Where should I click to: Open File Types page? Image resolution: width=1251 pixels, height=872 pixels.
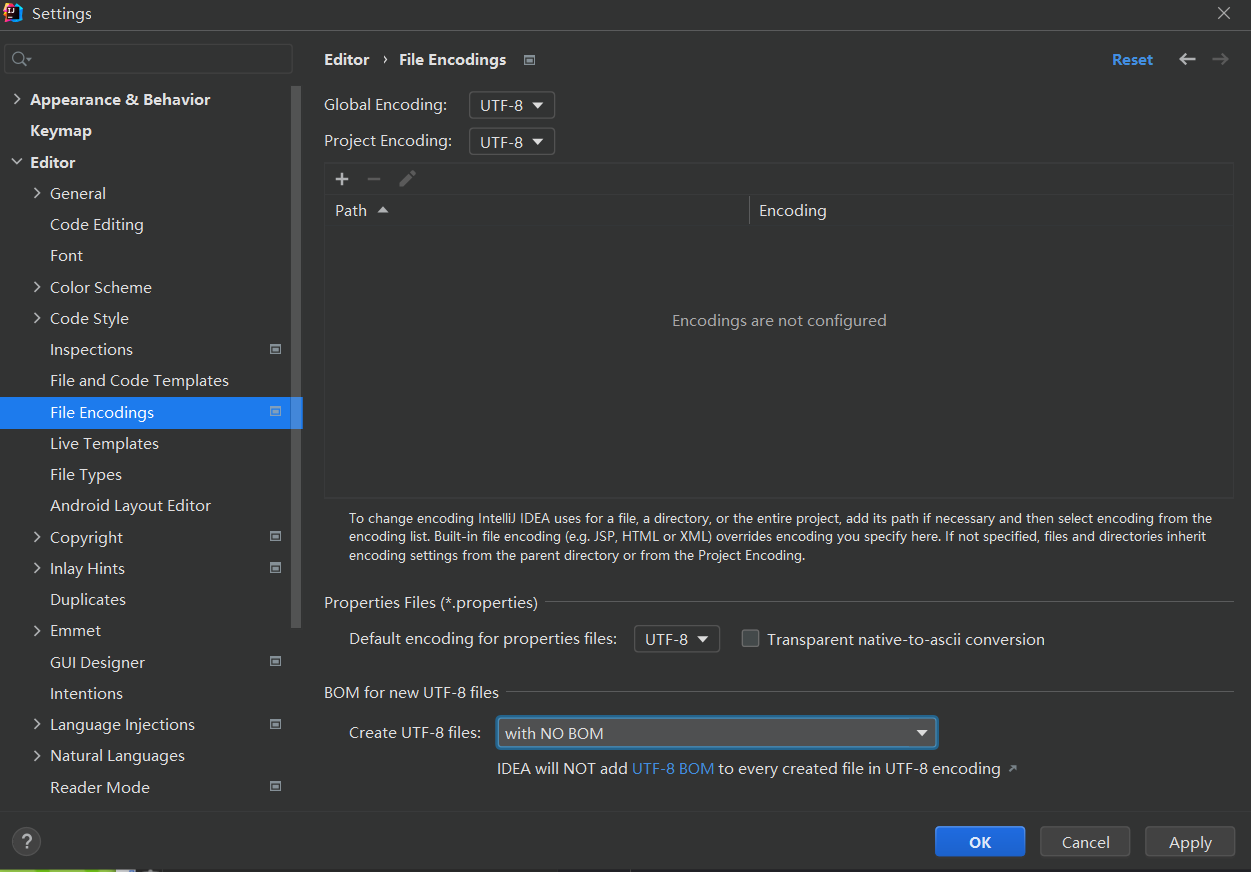tap(86, 474)
